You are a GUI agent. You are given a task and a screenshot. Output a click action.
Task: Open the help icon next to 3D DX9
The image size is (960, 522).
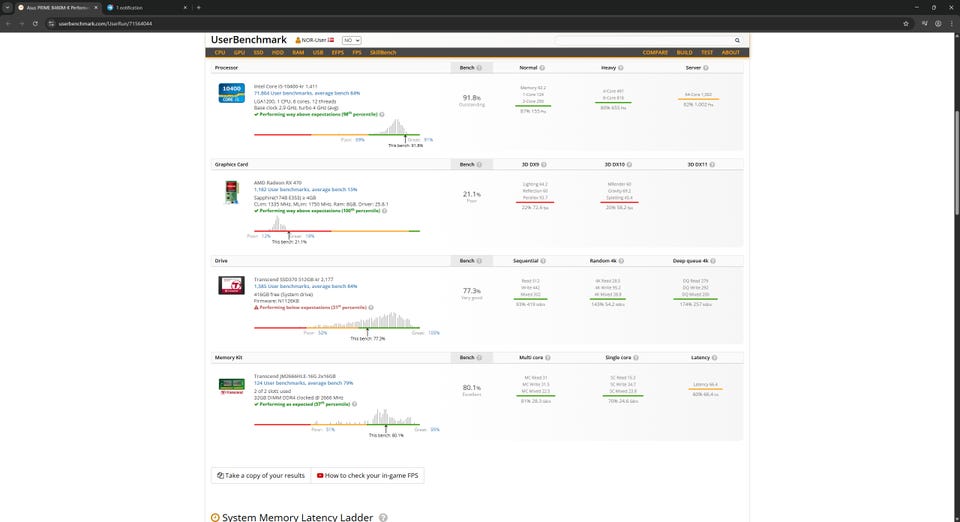(x=544, y=165)
